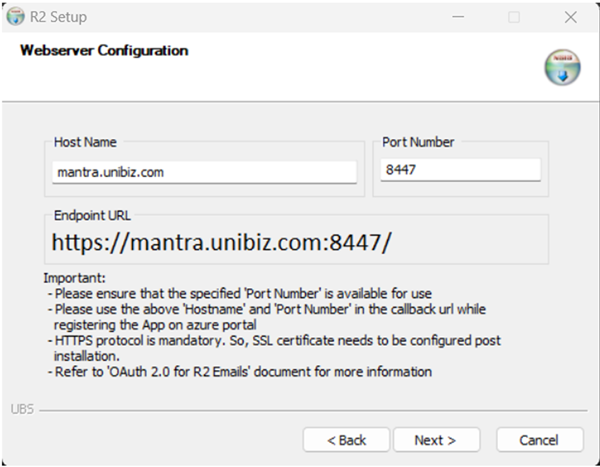This screenshot has height=467, width=600.
Task: Minimize the R2 Setup window
Action: [458, 17]
